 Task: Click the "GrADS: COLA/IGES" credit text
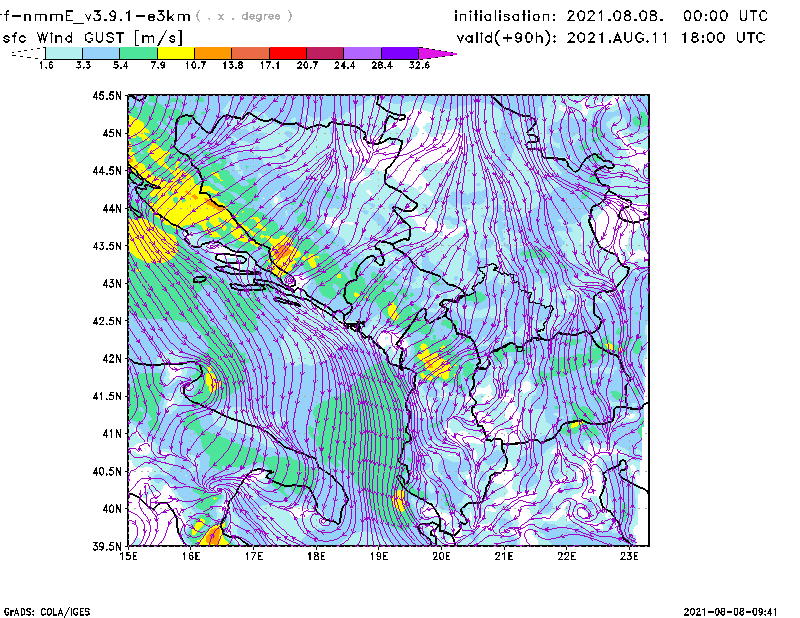click(47, 612)
